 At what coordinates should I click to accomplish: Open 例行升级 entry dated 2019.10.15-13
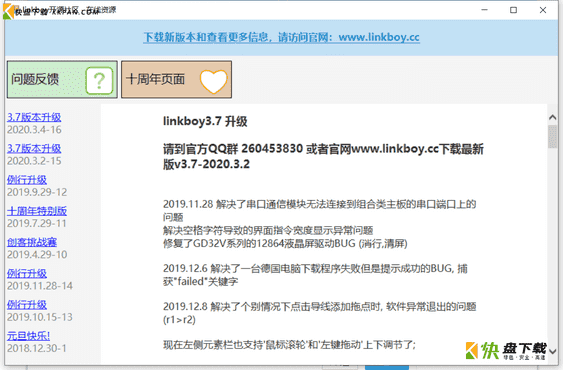pos(27,305)
